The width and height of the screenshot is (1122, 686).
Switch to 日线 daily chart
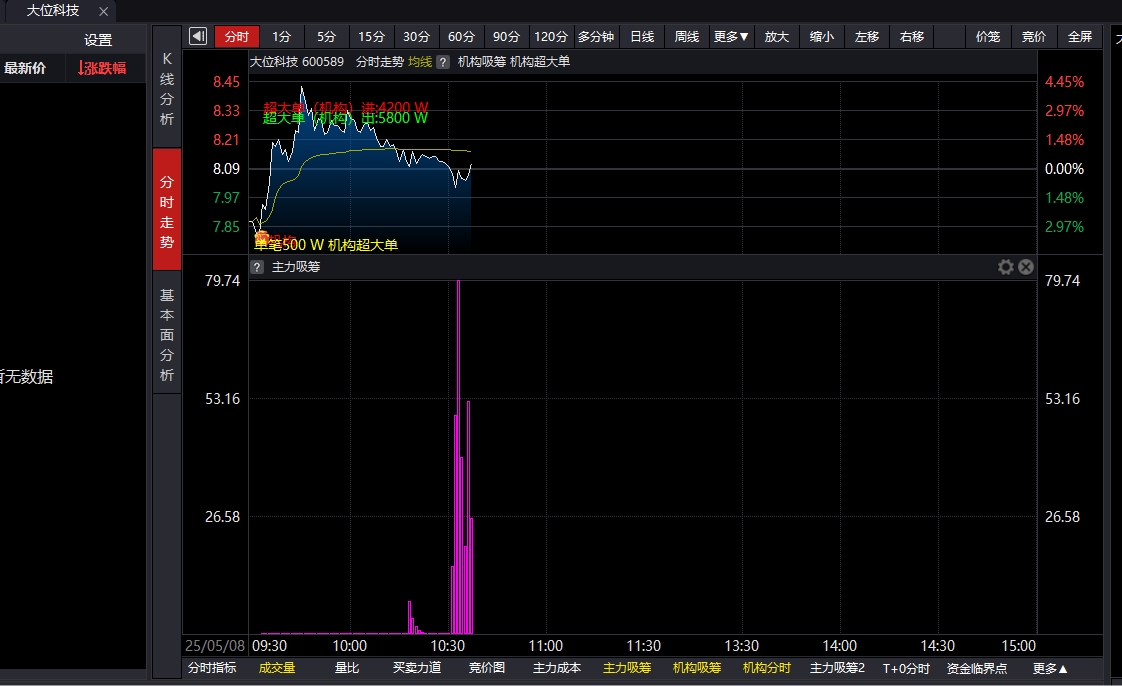tap(642, 36)
